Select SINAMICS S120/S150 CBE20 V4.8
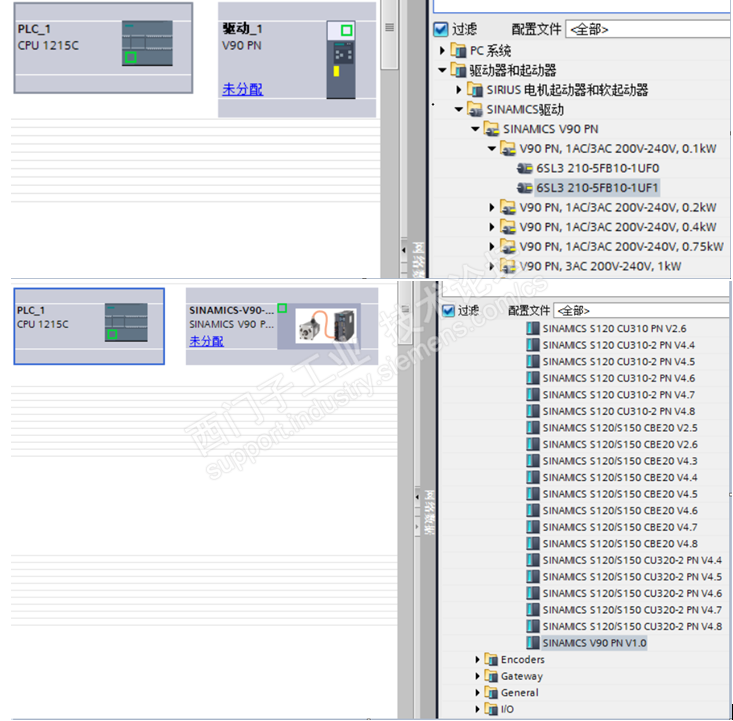 click(620, 543)
